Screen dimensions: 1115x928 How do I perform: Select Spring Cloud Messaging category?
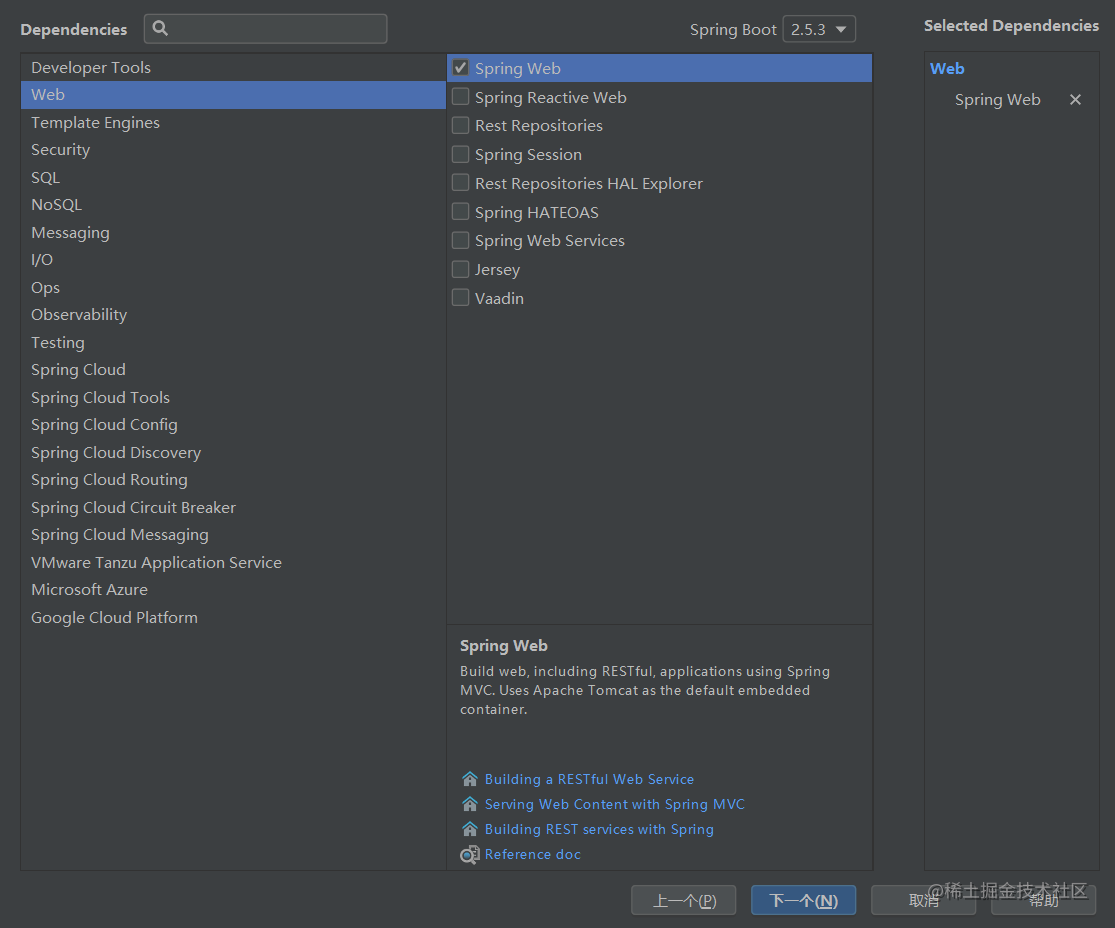tap(233, 535)
